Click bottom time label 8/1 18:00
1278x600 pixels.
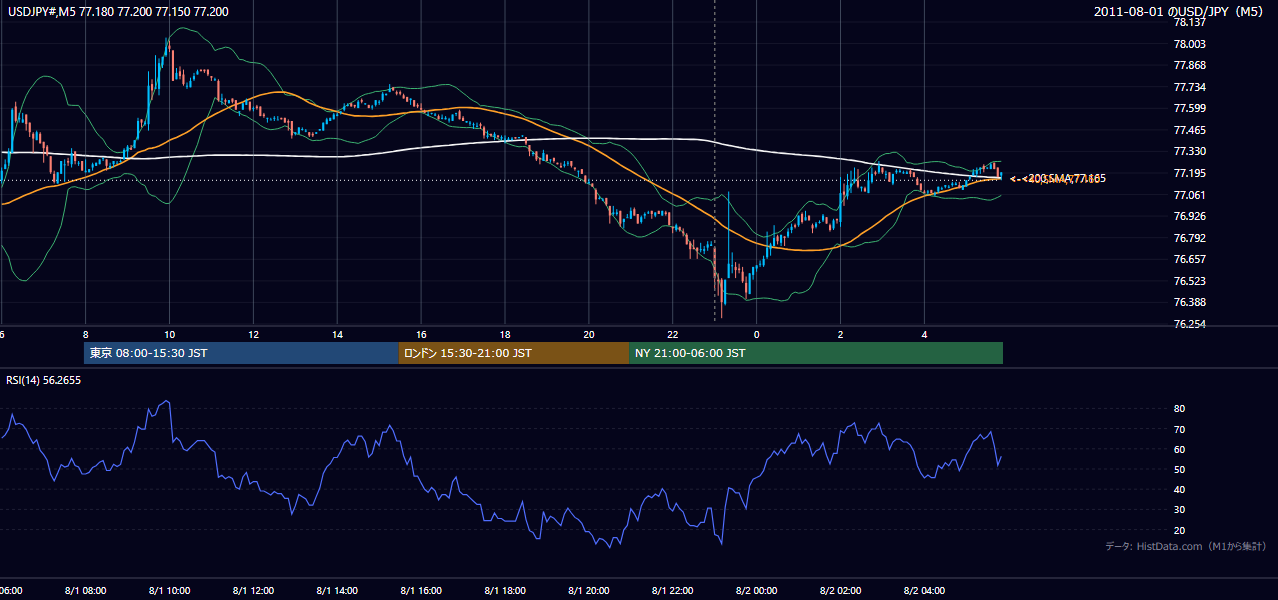[x=505, y=591]
